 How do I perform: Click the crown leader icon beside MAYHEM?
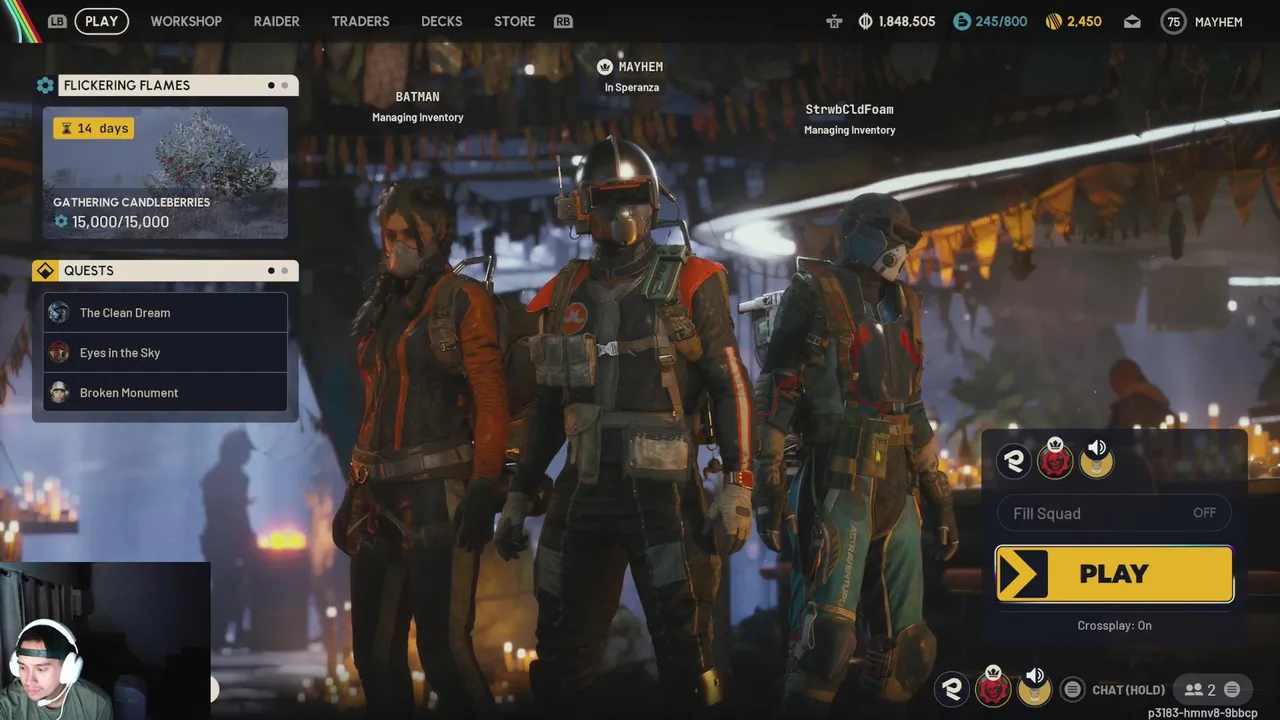point(604,67)
